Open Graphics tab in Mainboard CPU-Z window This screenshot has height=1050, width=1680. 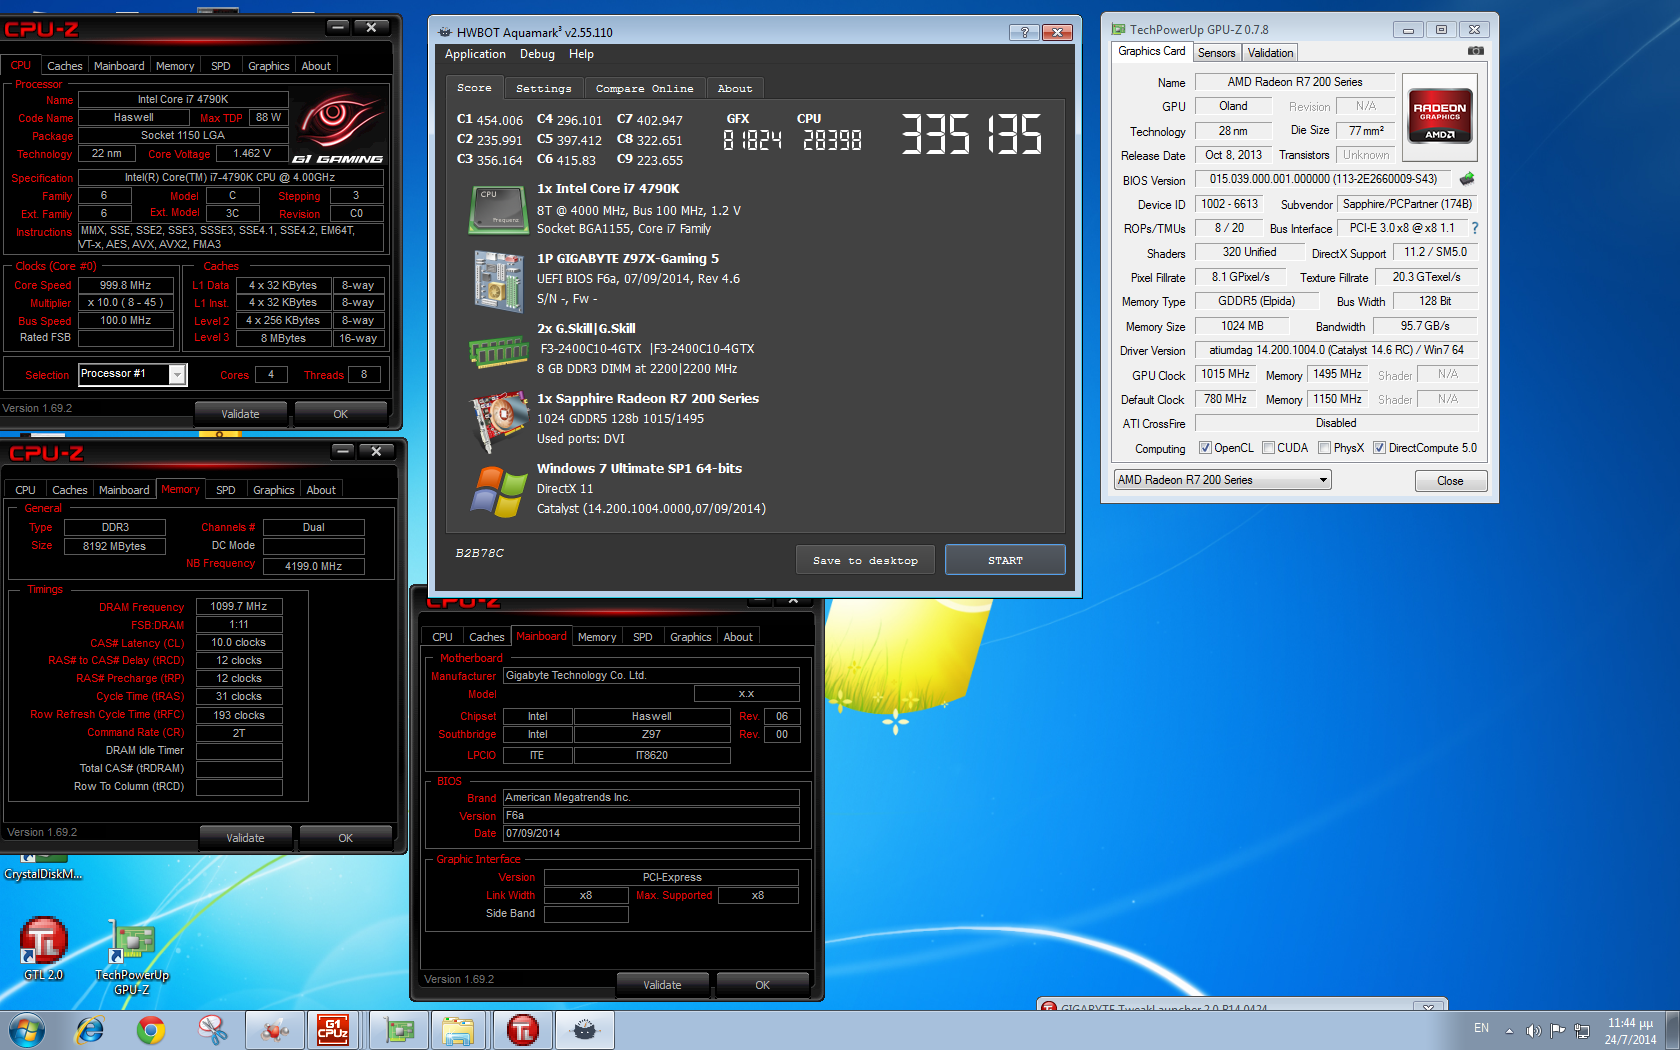pyautogui.click(x=691, y=637)
